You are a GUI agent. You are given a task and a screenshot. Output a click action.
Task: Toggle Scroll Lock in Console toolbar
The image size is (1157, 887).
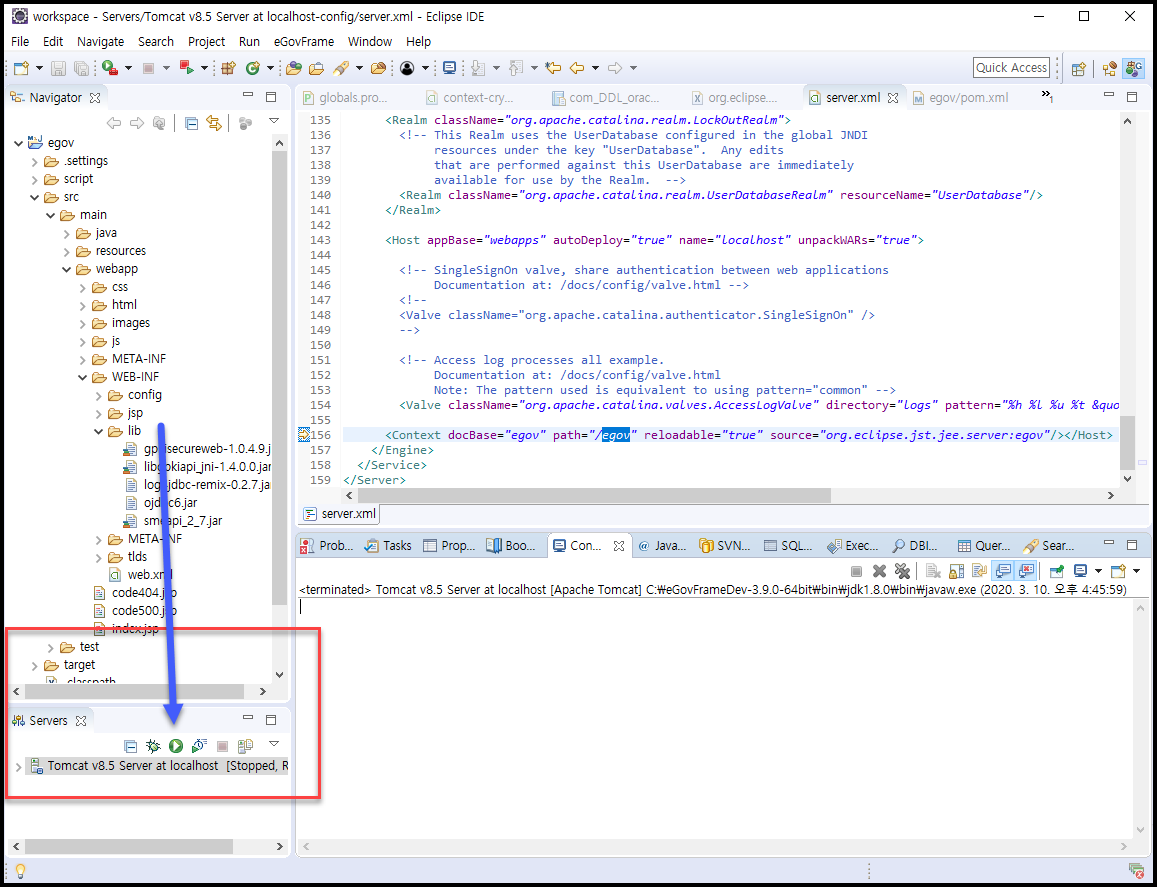[x=956, y=570]
